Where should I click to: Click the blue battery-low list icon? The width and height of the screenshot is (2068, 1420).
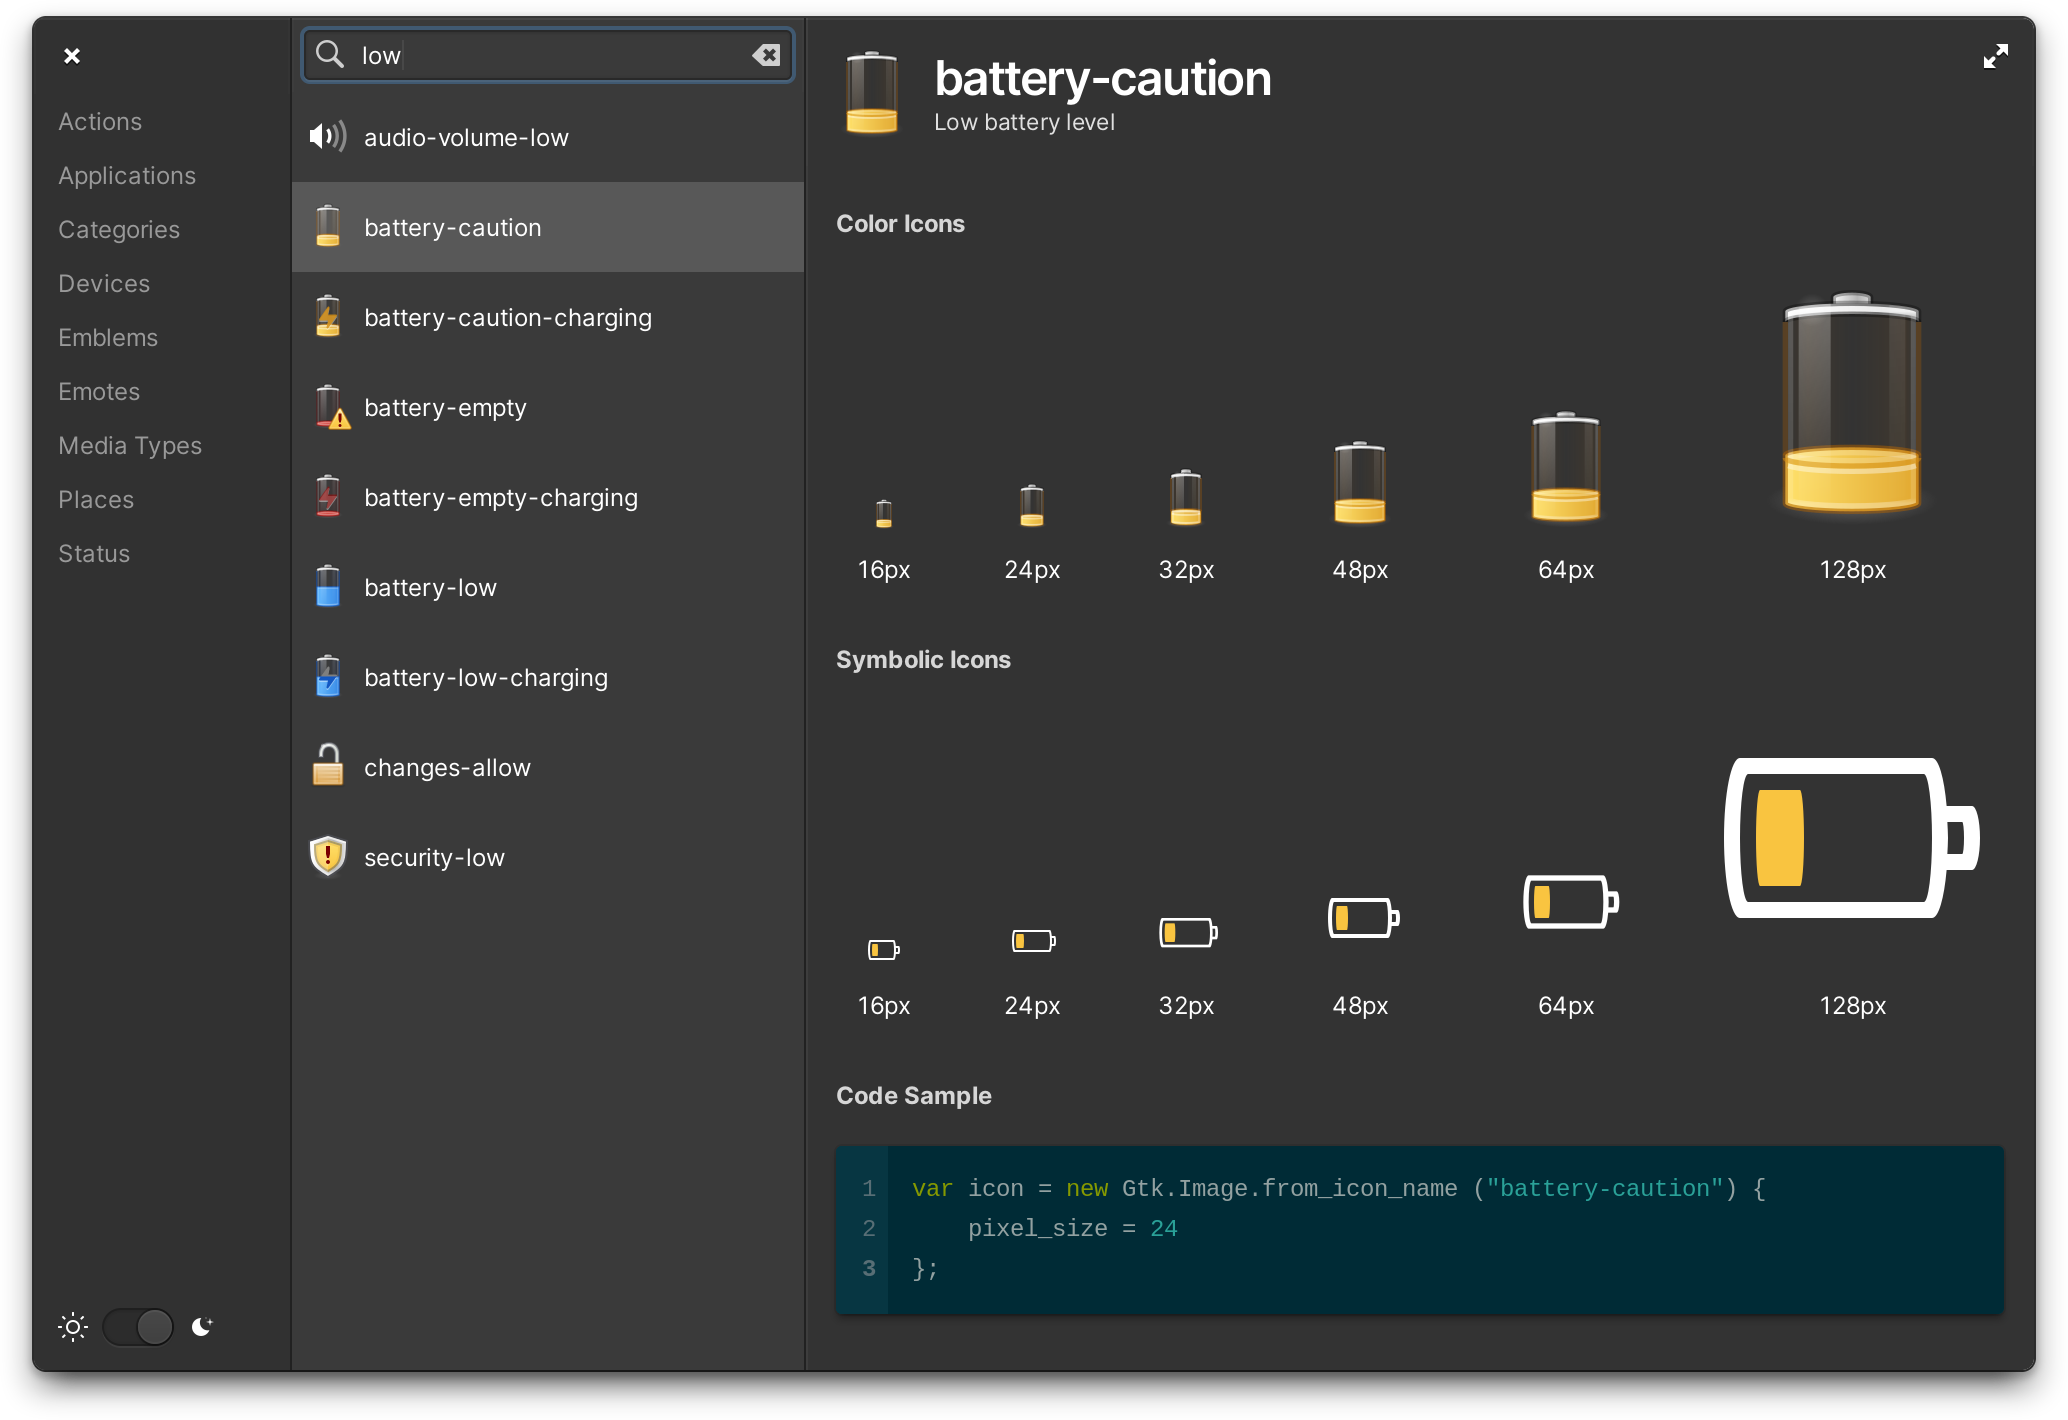pyautogui.click(x=328, y=587)
